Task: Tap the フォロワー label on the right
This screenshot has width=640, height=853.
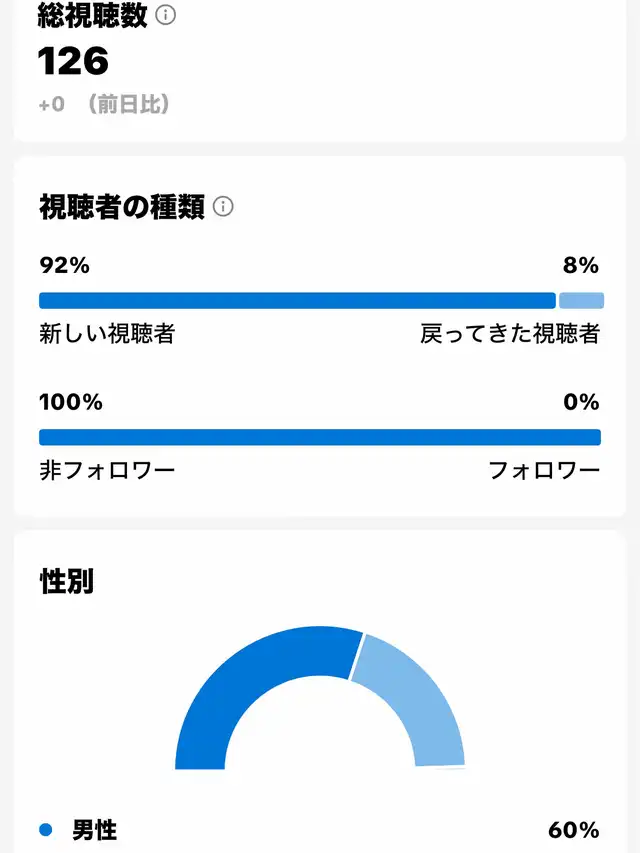Action: pos(544,471)
